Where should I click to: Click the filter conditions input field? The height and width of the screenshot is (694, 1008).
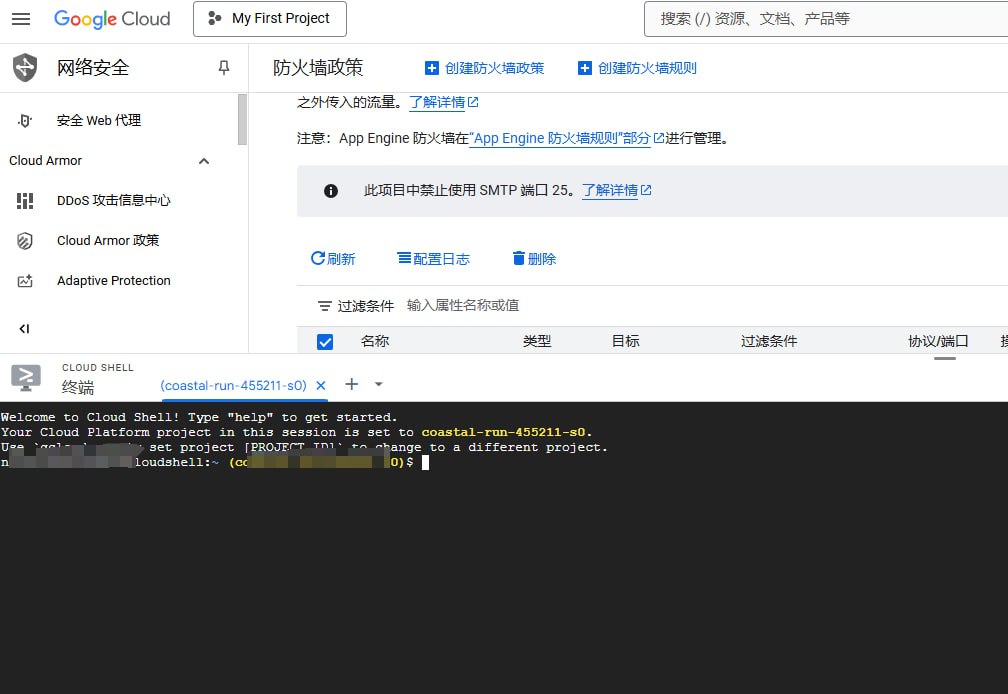coord(600,306)
